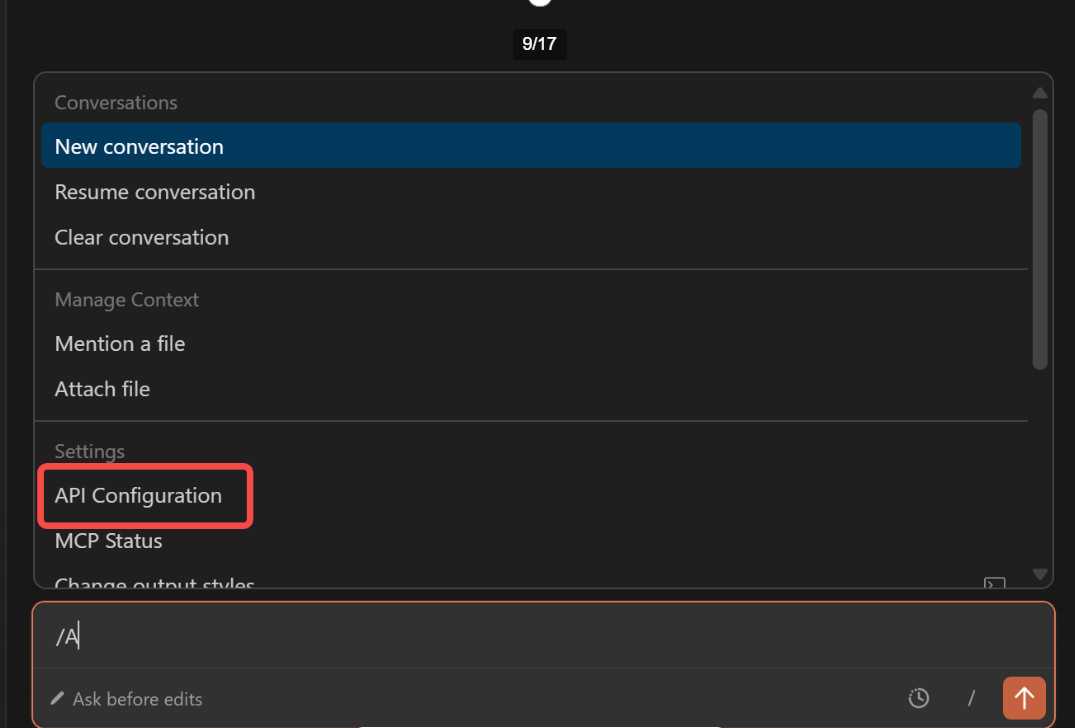The image size is (1075, 728).
Task: Click the command menu scrollbar thumb
Action: click(1040, 240)
